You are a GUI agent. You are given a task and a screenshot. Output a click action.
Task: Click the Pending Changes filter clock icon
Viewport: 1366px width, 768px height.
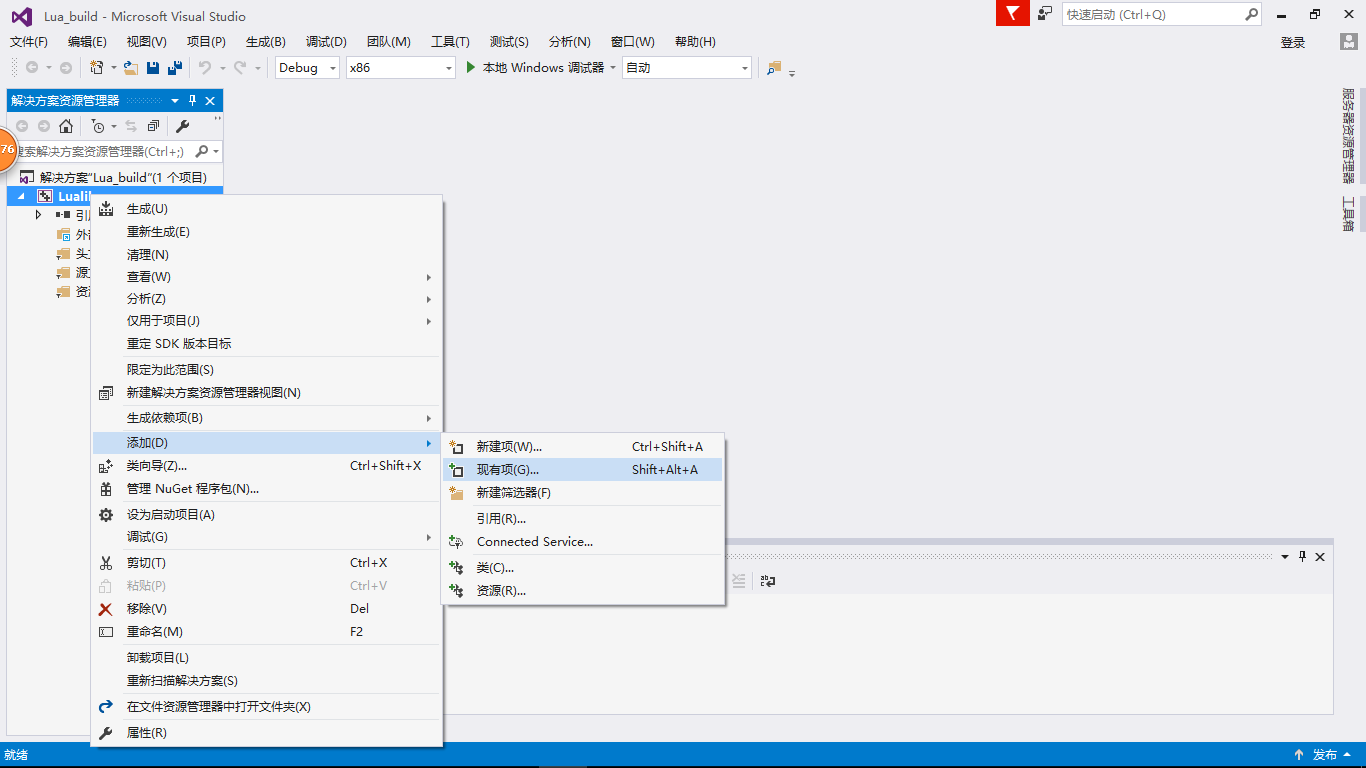tap(98, 126)
